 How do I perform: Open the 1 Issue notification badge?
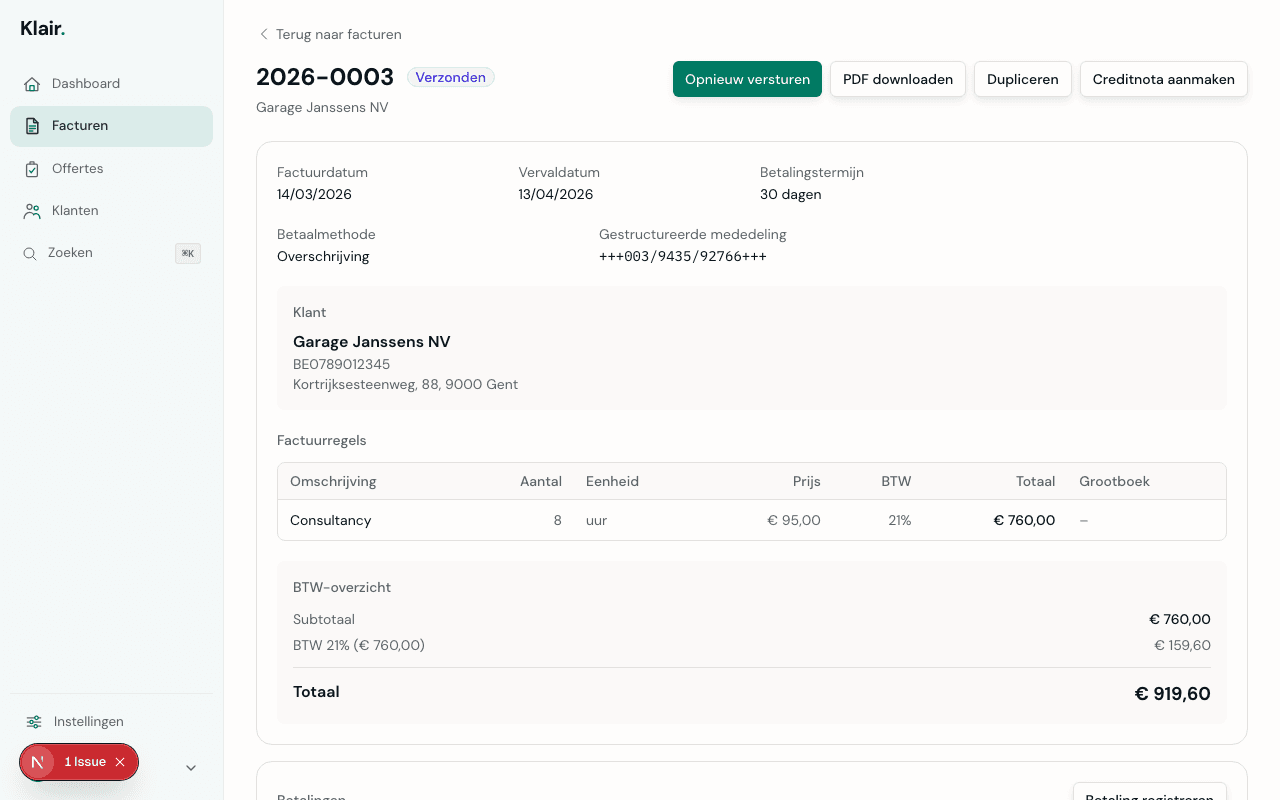tap(84, 762)
